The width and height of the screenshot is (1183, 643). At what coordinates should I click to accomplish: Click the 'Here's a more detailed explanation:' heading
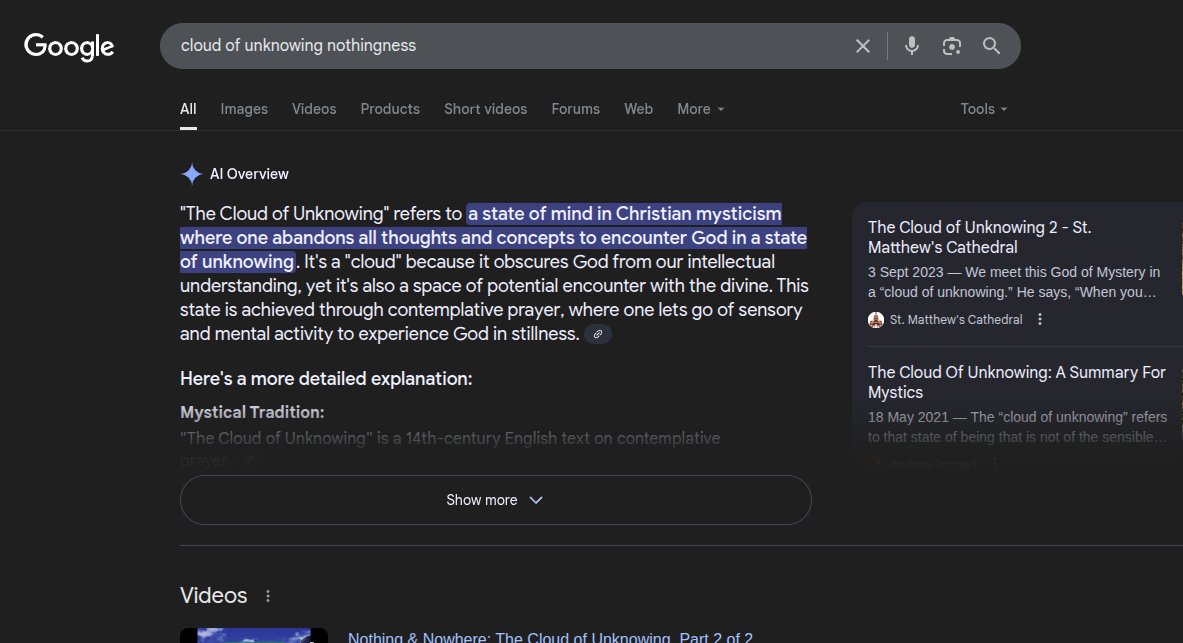(326, 379)
